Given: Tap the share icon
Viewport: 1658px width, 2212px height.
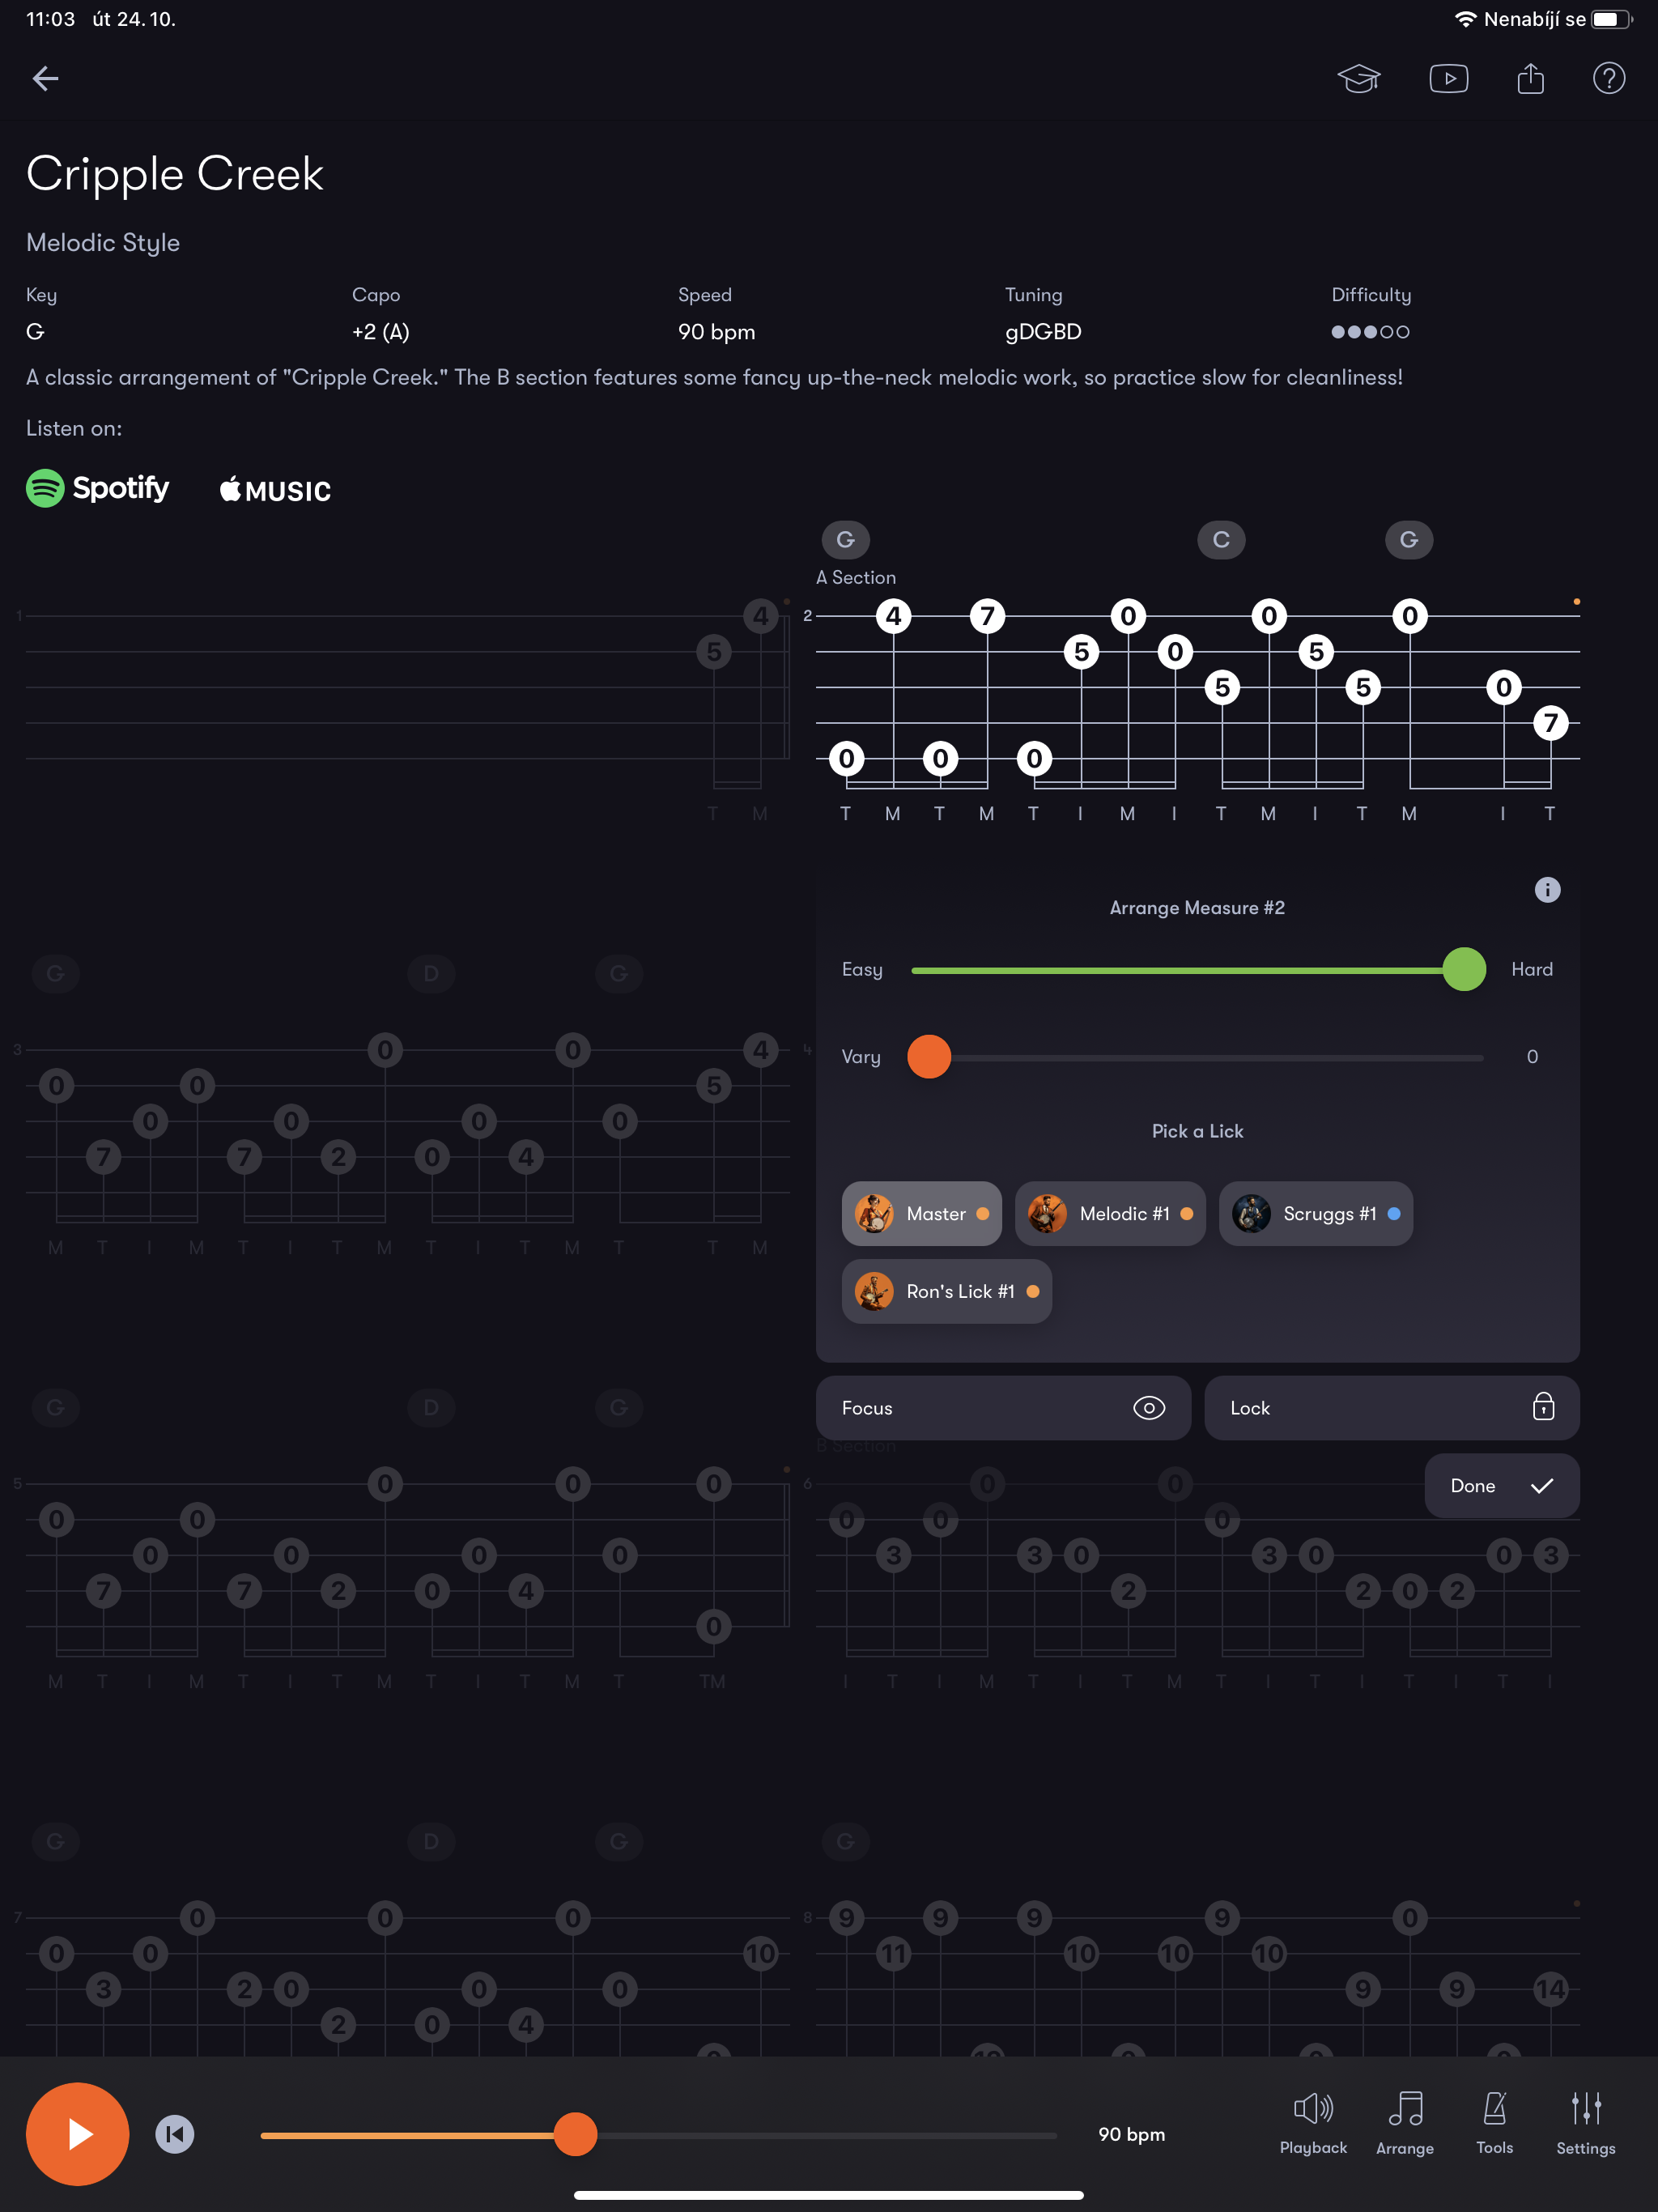Looking at the screenshot, I should click(1530, 78).
